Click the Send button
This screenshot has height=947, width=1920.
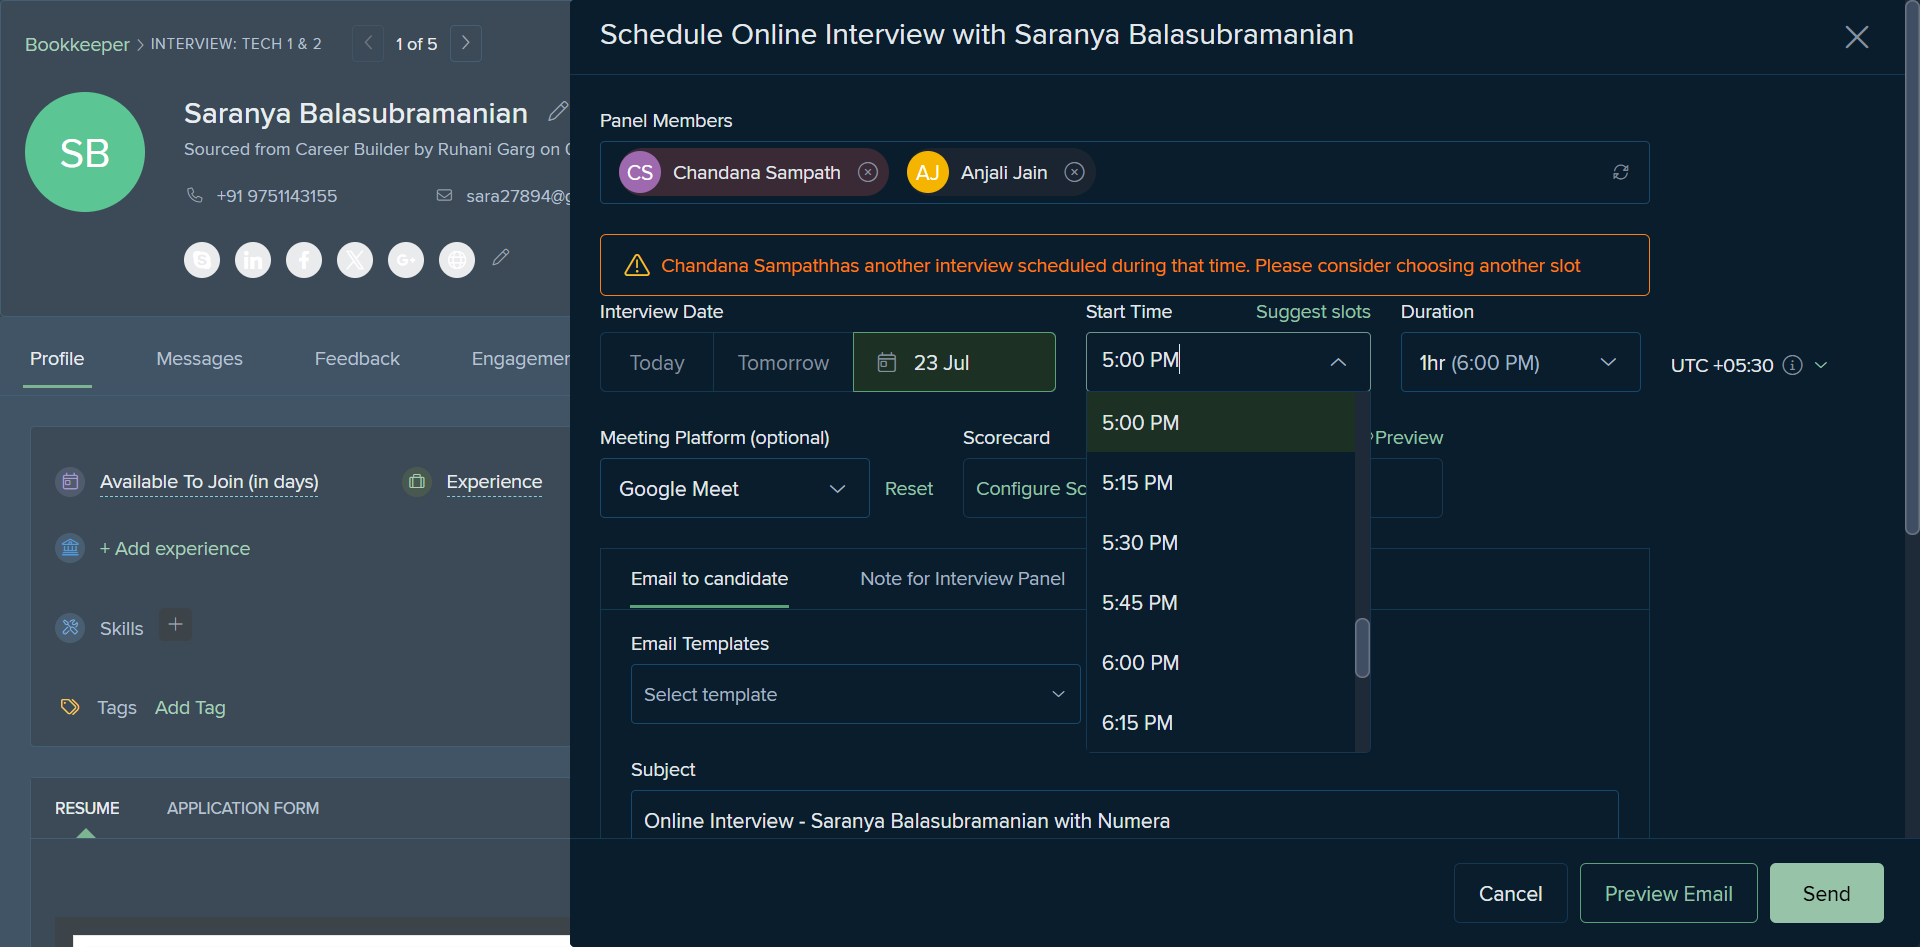tap(1826, 893)
